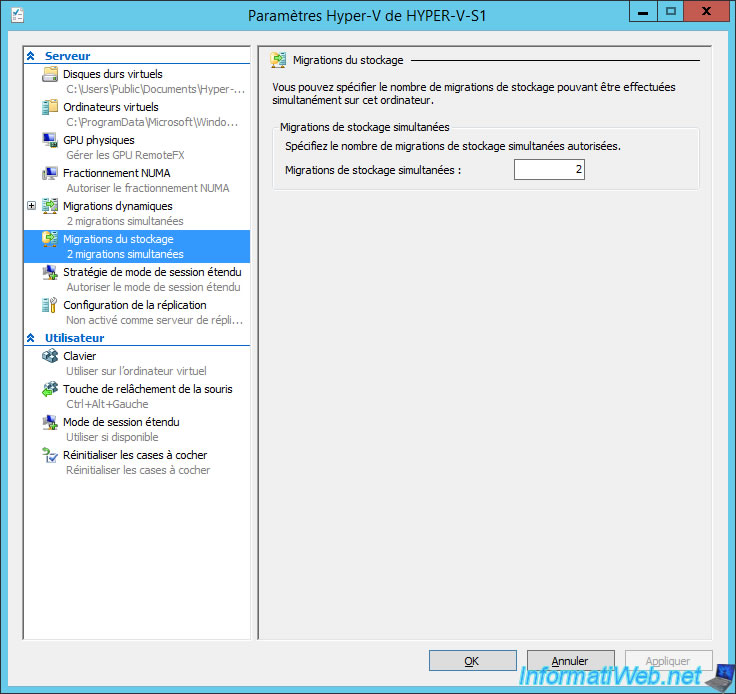Click the C:\Users\Public\Documents\Hyper-... path text
This screenshot has width=736, height=694.
pyautogui.click(x=155, y=89)
